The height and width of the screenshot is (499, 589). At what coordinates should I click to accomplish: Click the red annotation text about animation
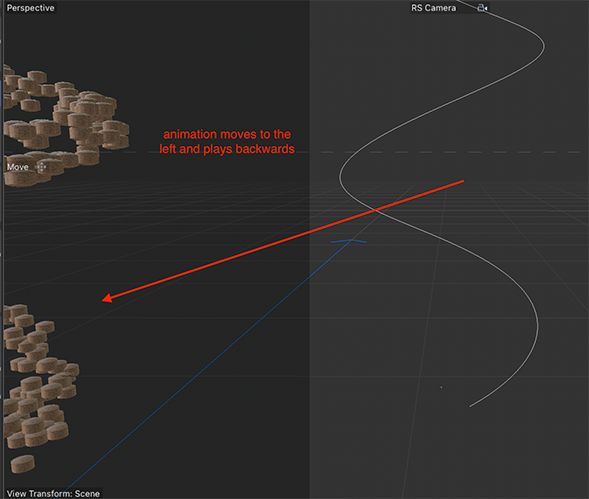pos(227,142)
